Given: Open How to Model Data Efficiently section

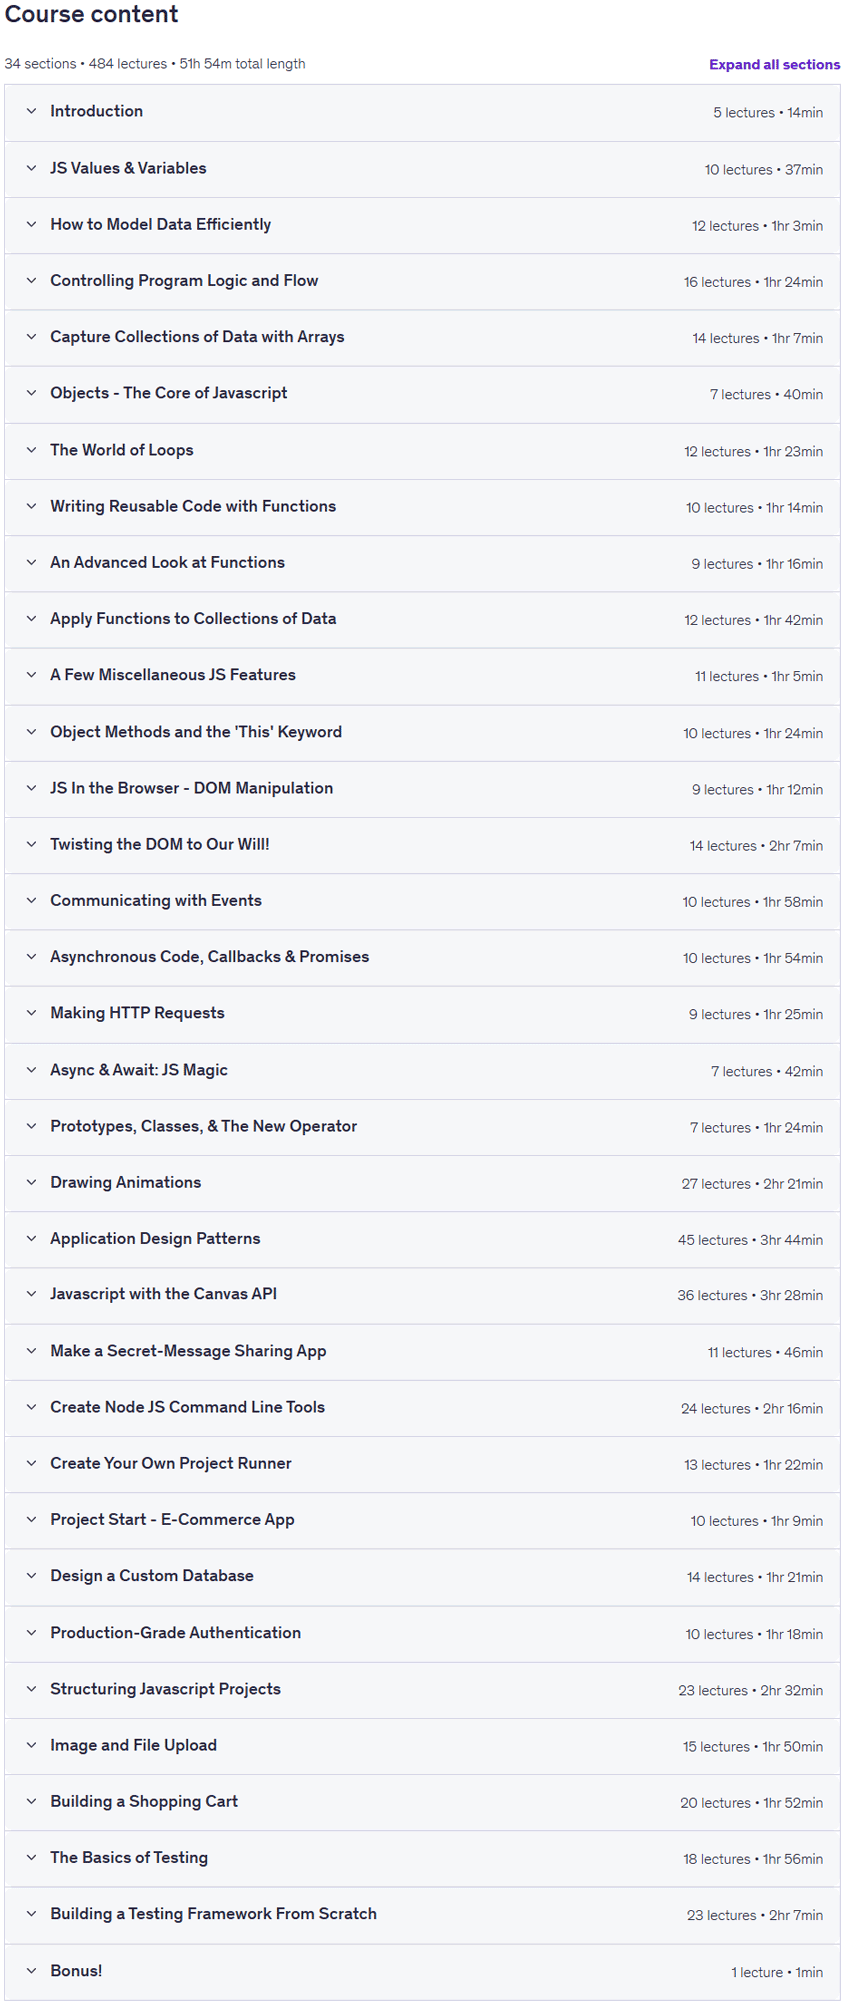Looking at the screenshot, I should click(422, 225).
